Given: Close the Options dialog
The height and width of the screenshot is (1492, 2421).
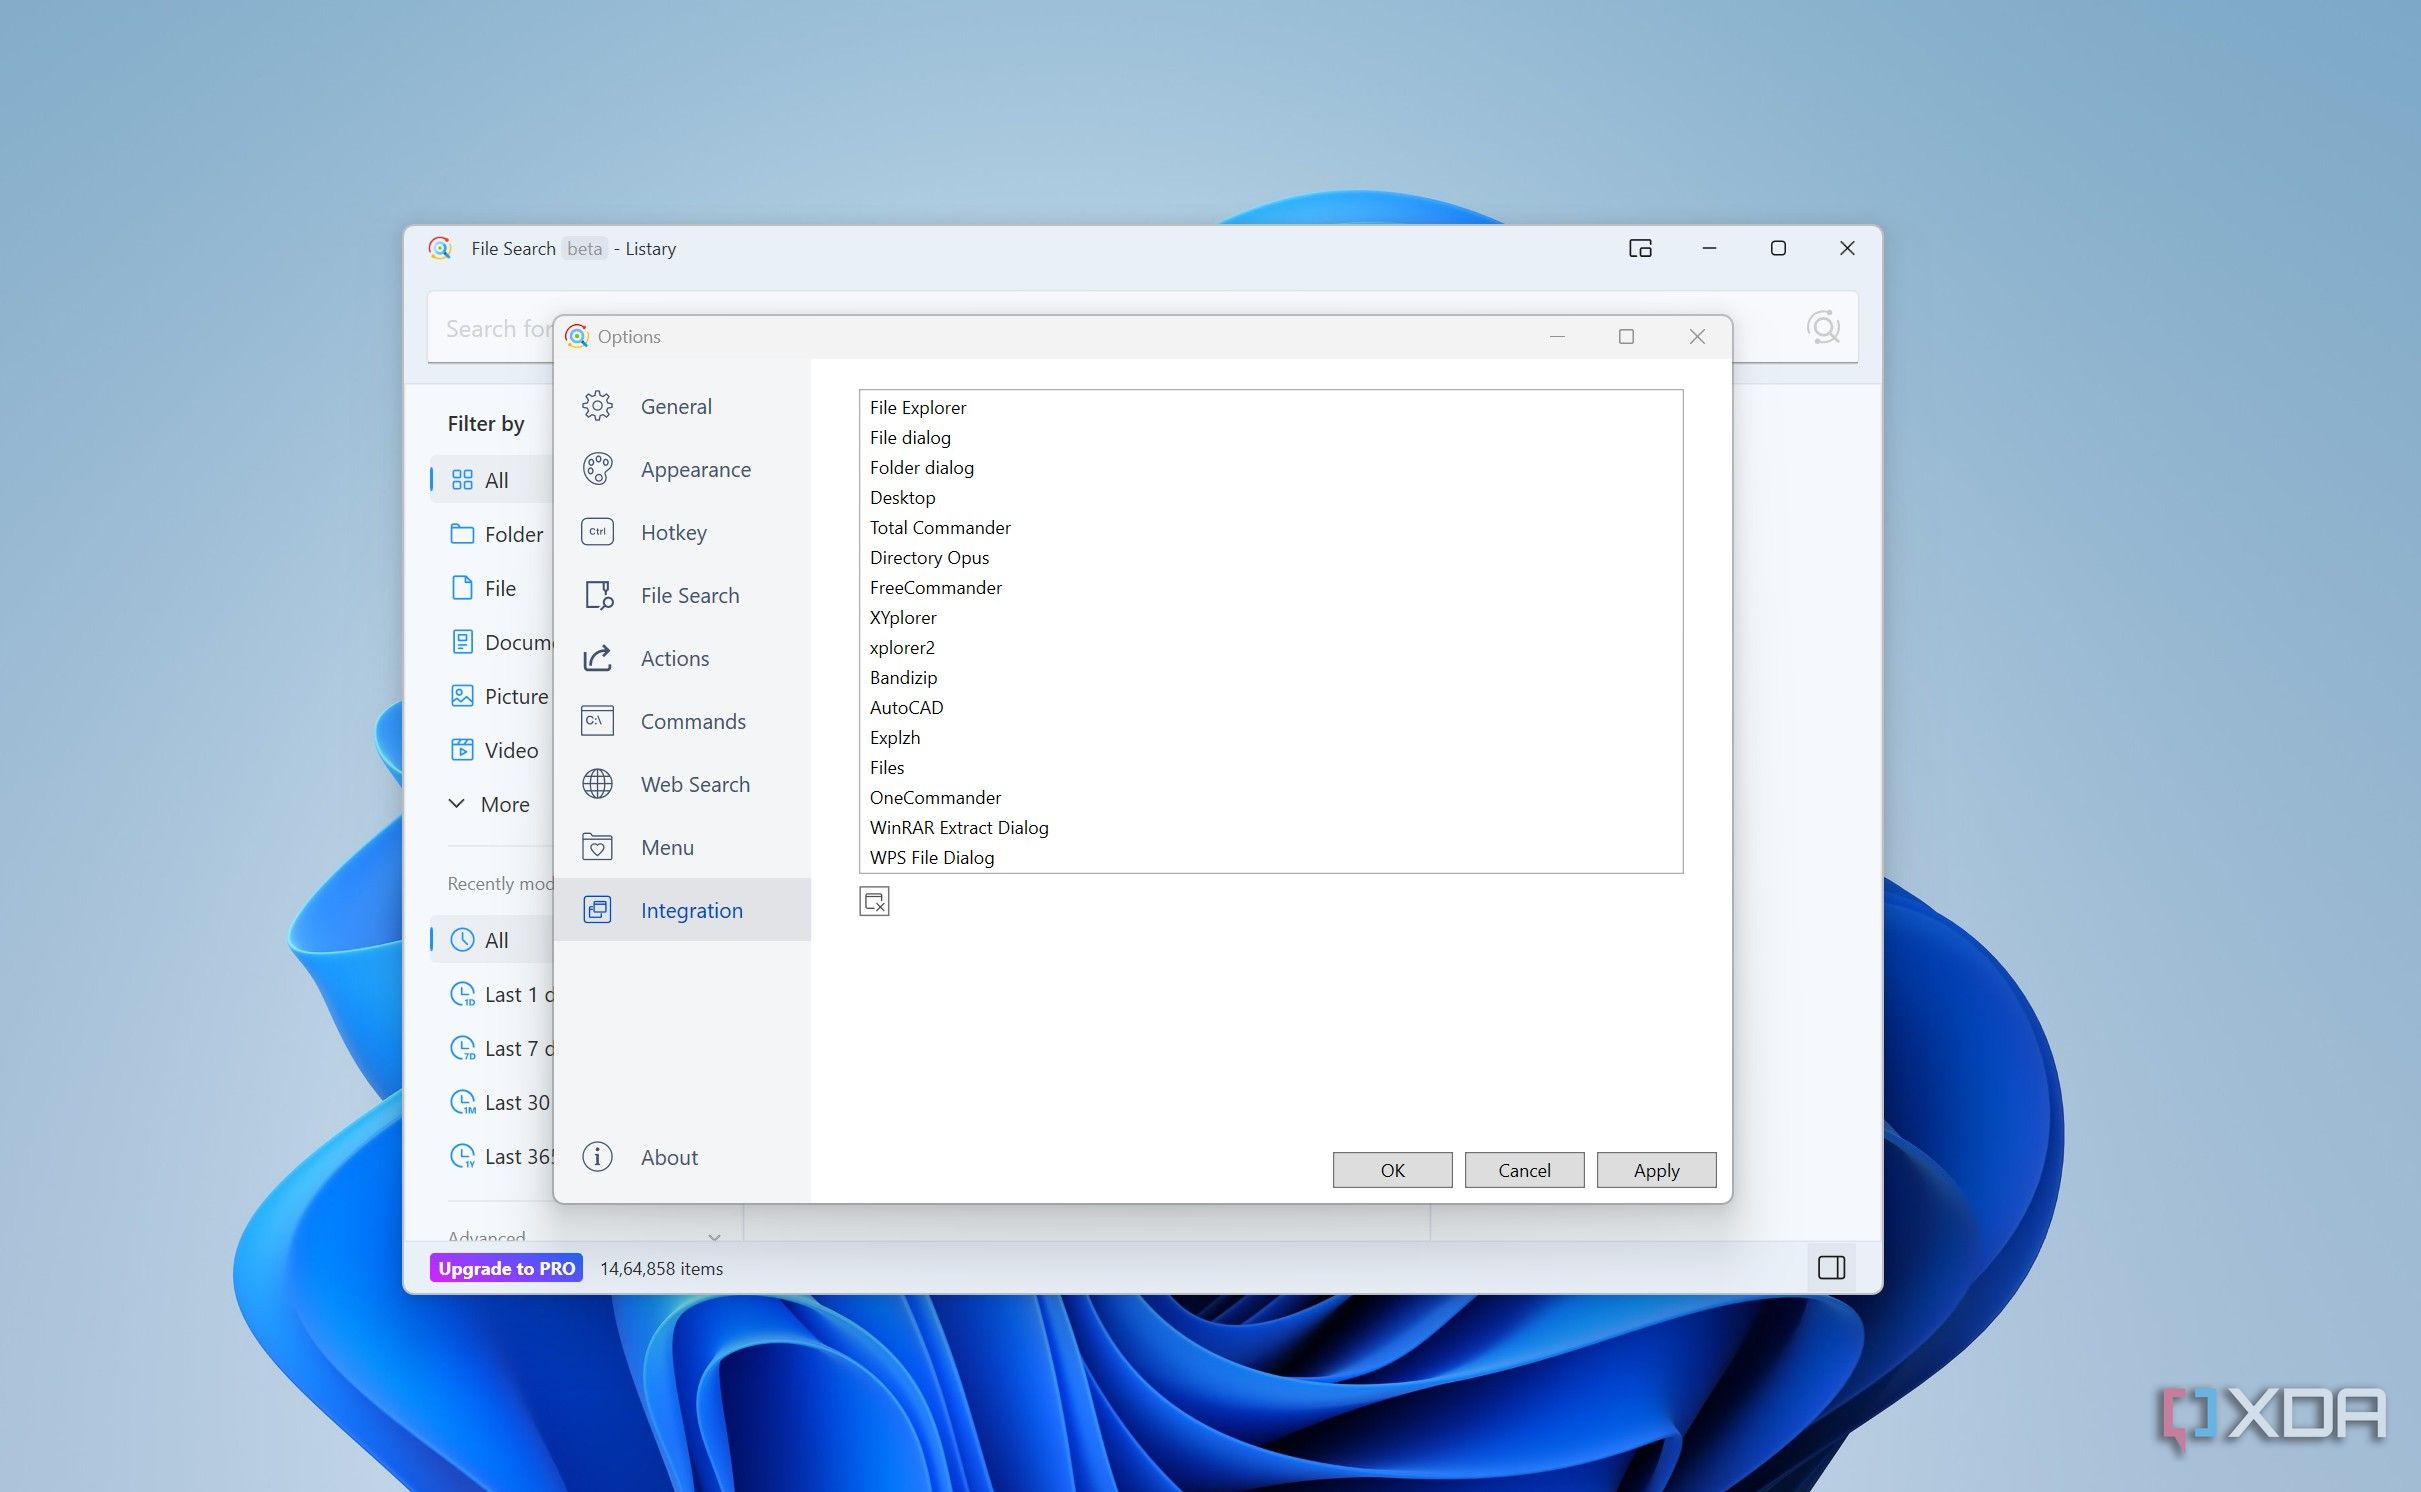Looking at the screenshot, I should (x=1697, y=336).
